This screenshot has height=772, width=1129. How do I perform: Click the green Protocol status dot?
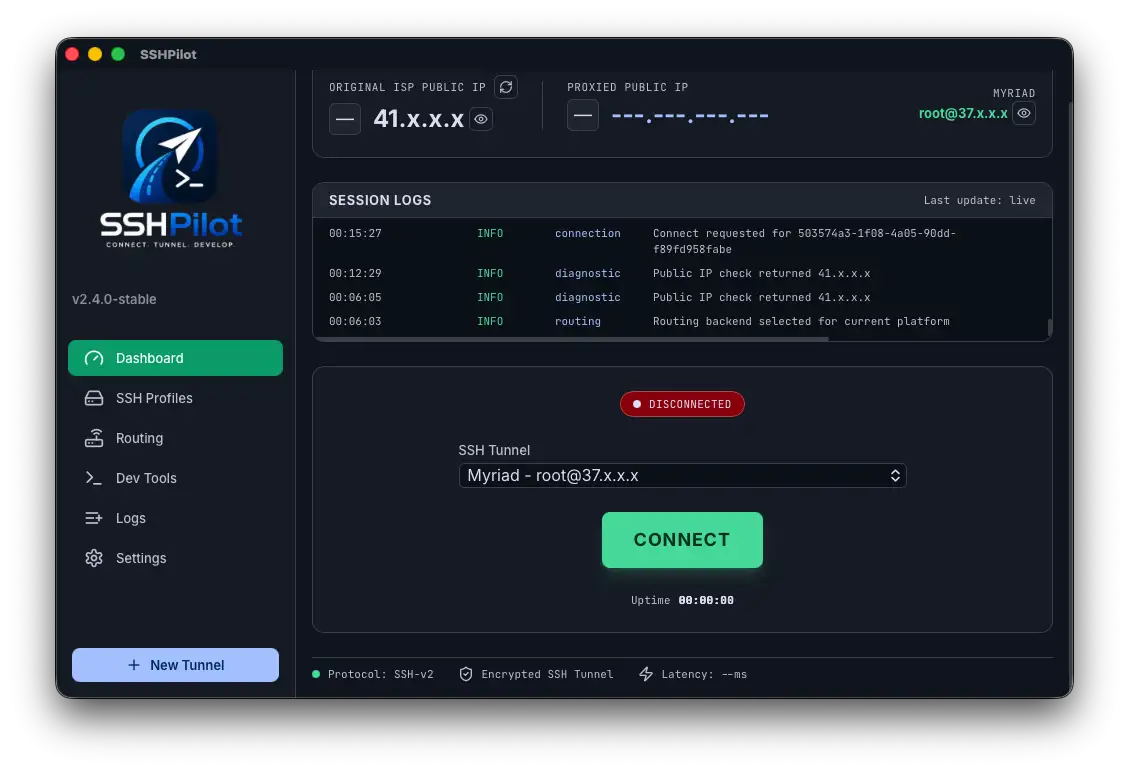pos(316,674)
